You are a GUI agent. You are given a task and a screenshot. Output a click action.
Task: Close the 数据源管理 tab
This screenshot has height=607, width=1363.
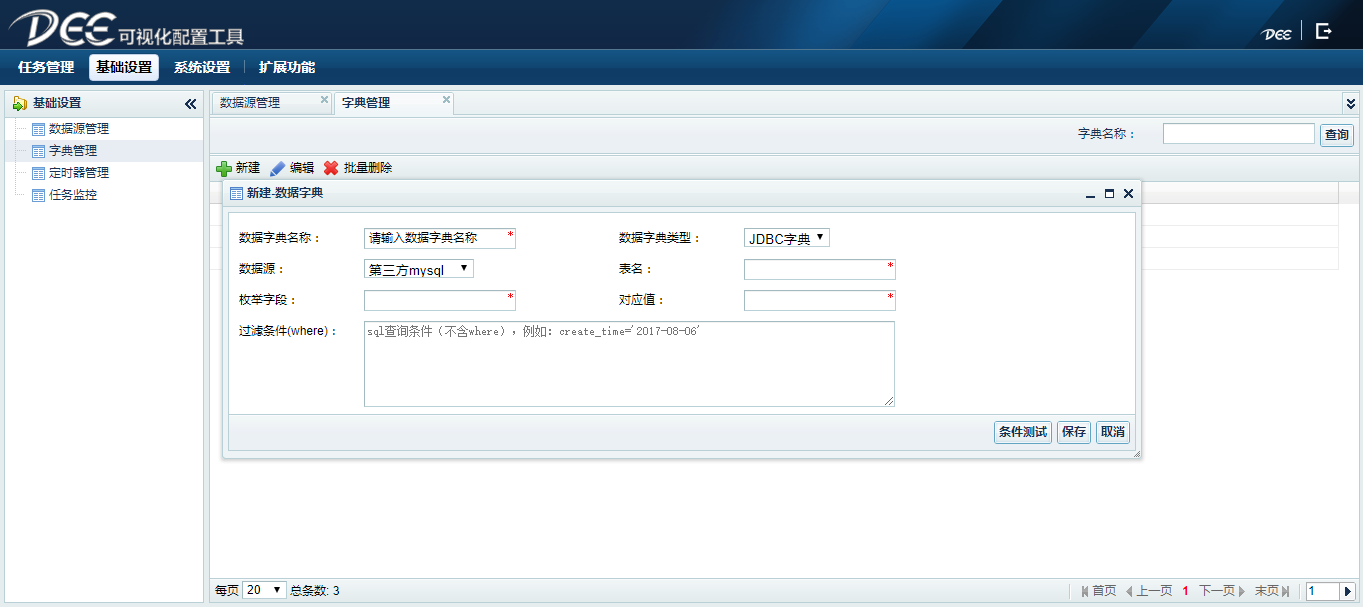click(x=324, y=100)
